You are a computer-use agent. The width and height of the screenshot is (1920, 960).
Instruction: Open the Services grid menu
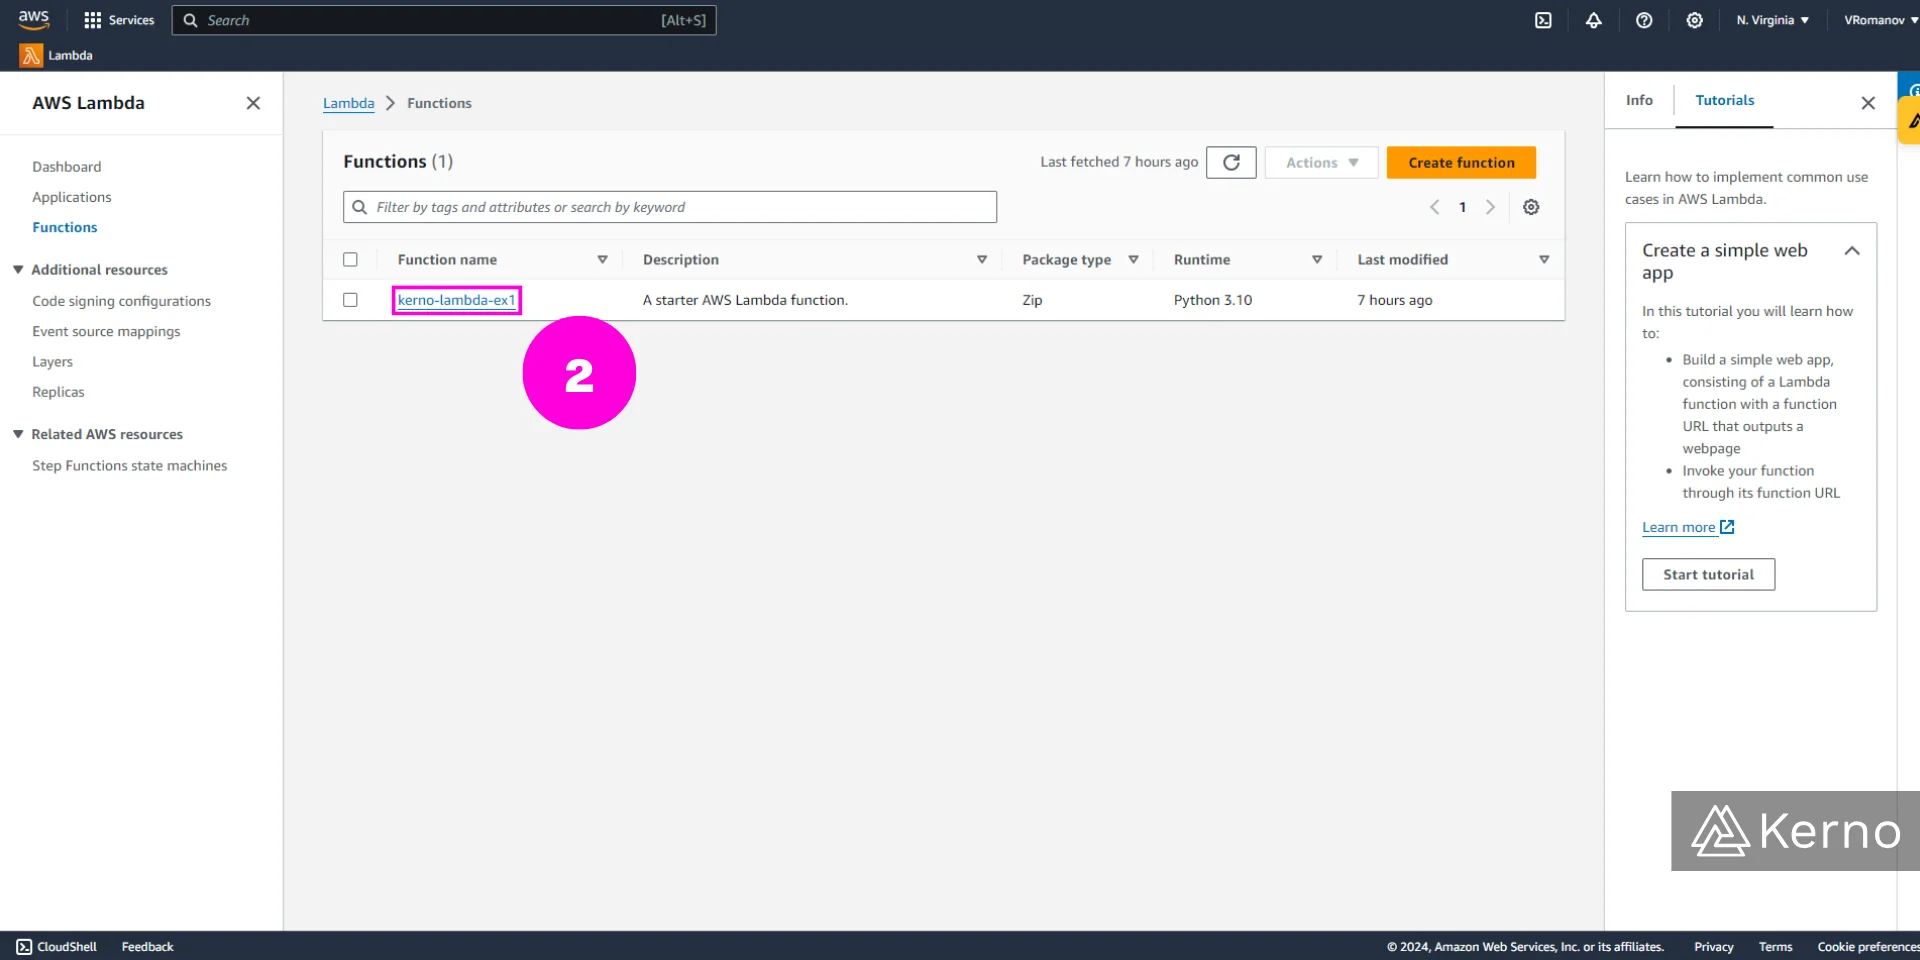click(119, 20)
